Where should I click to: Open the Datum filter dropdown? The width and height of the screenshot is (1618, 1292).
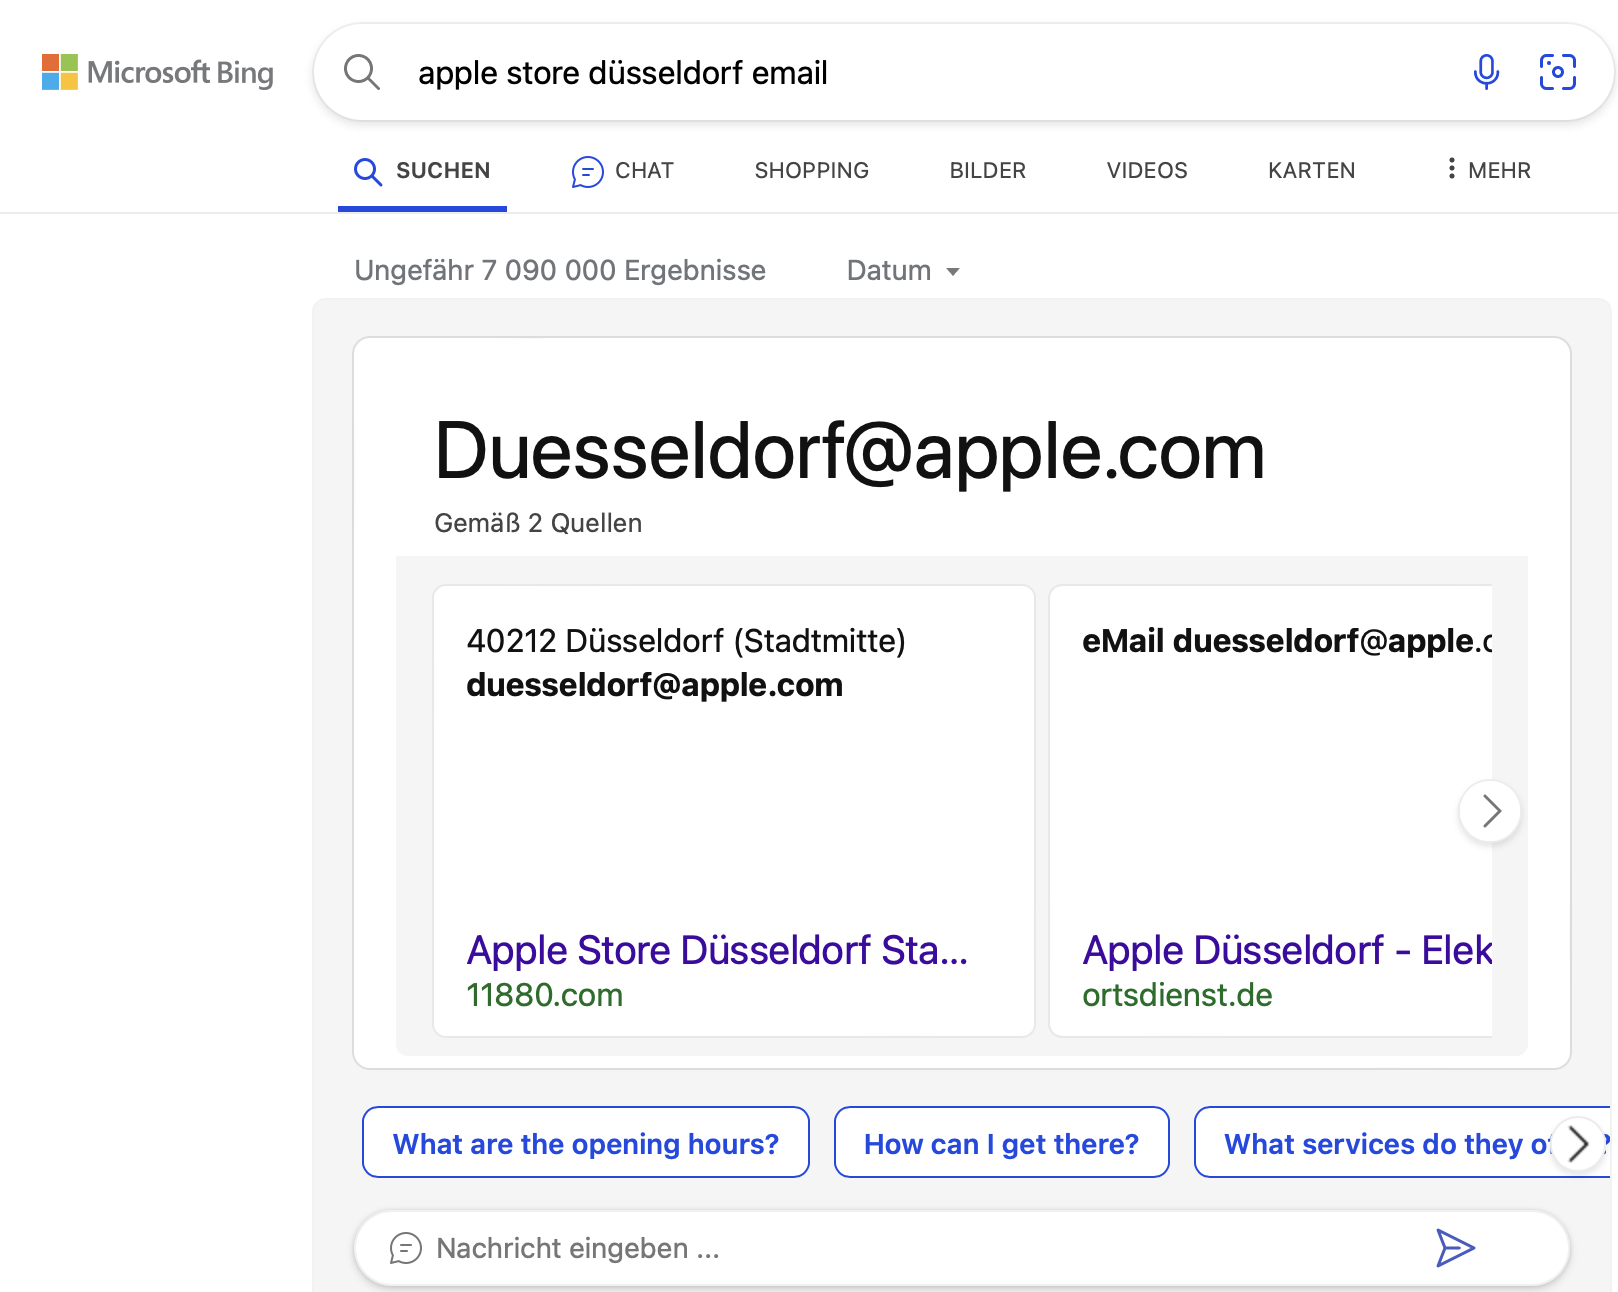(903, 271)
